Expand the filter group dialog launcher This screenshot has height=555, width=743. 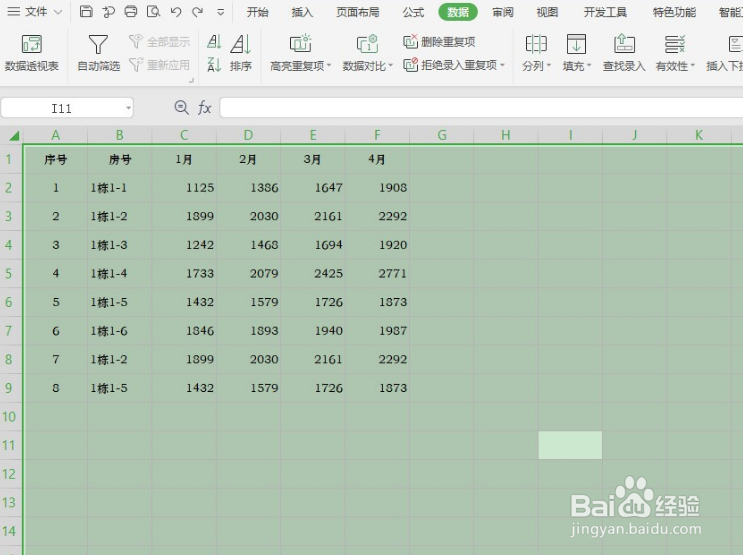point(191,81)
